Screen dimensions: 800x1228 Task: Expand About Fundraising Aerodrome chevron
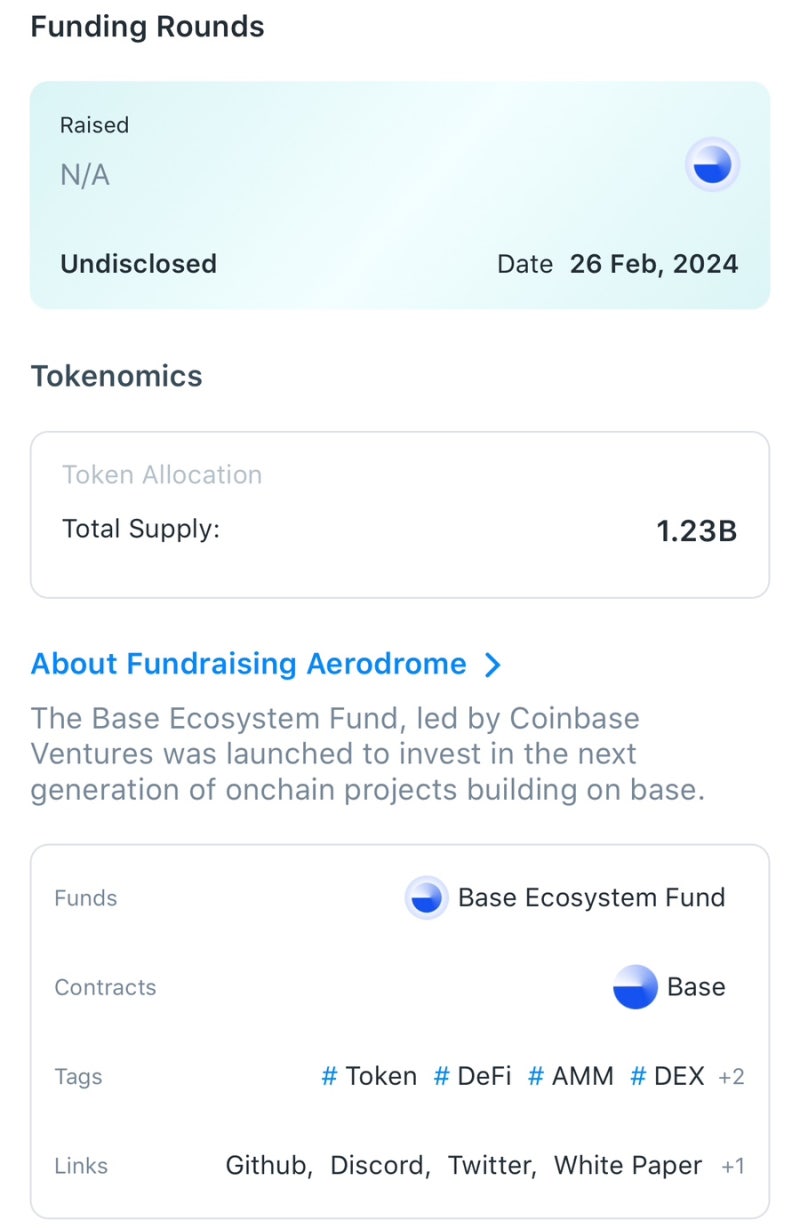coord(492,665)
